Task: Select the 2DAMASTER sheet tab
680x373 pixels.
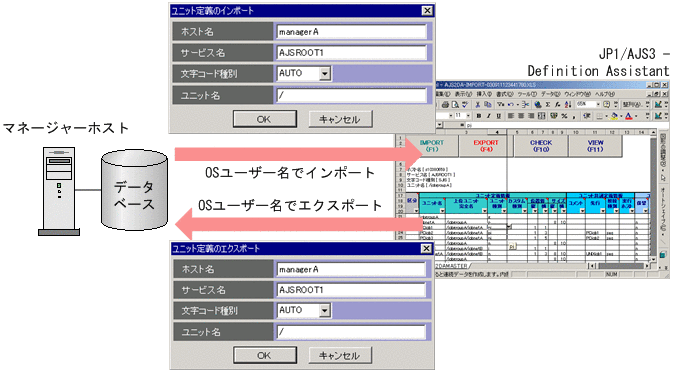Action: point(452,265)
